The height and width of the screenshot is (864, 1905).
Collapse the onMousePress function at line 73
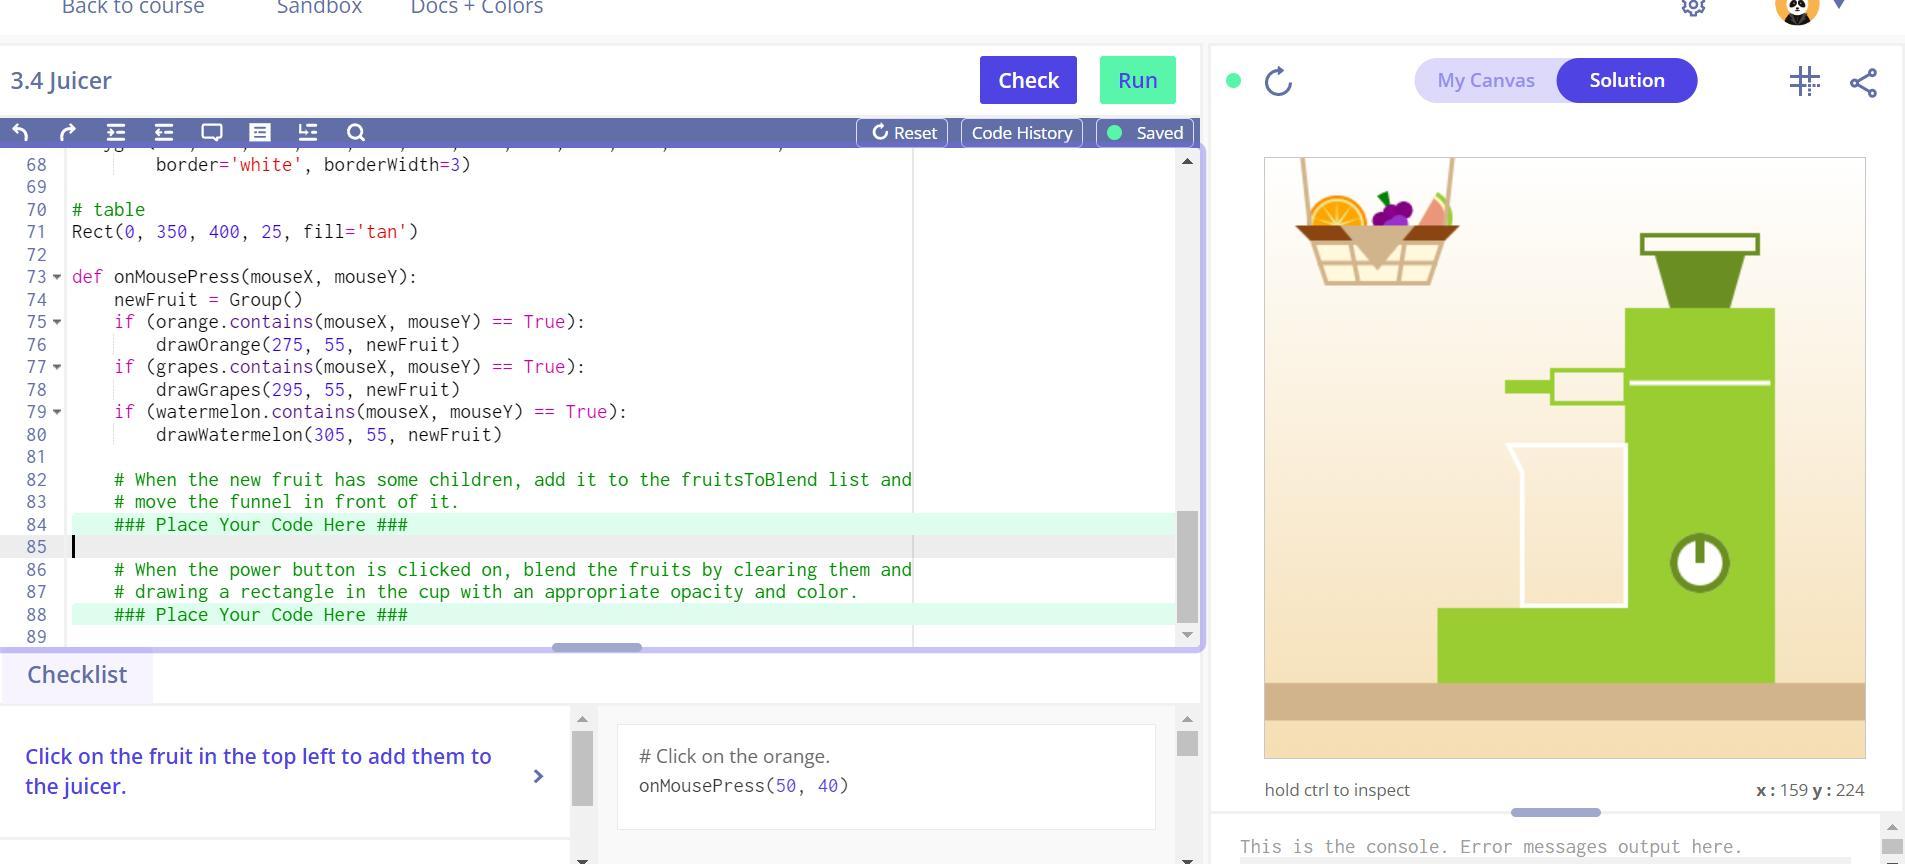(57, 277)
